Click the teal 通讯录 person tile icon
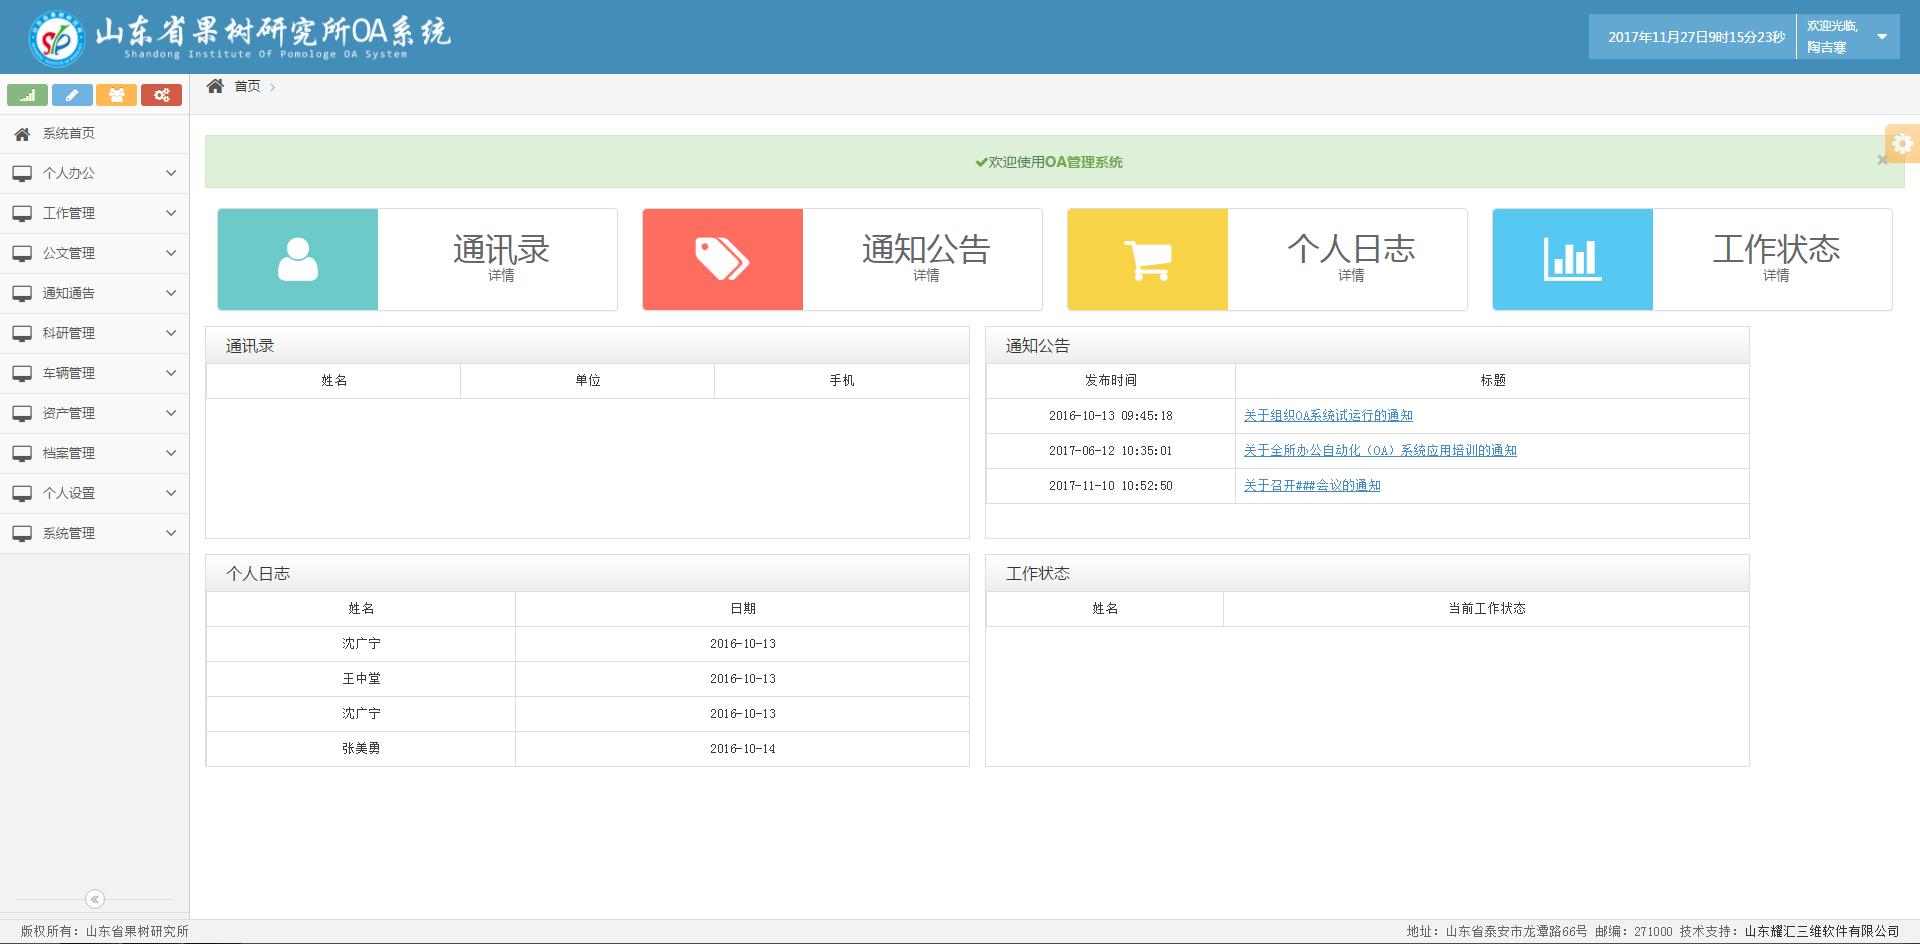This screenshot has width=1920, height=944. pyautogui.click(x=298, y=259)
